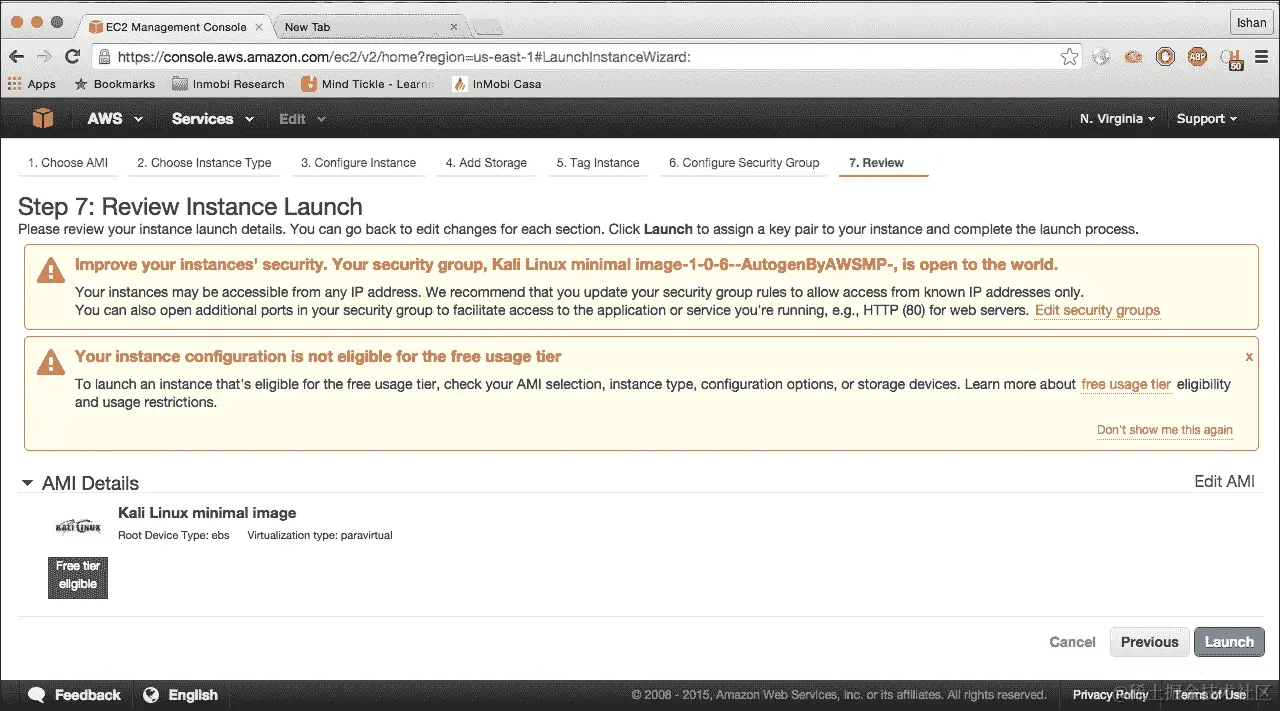Click the English language link
Image resolution: width=1280 pixels, height=711 pixels.
[x=193, y=695]
